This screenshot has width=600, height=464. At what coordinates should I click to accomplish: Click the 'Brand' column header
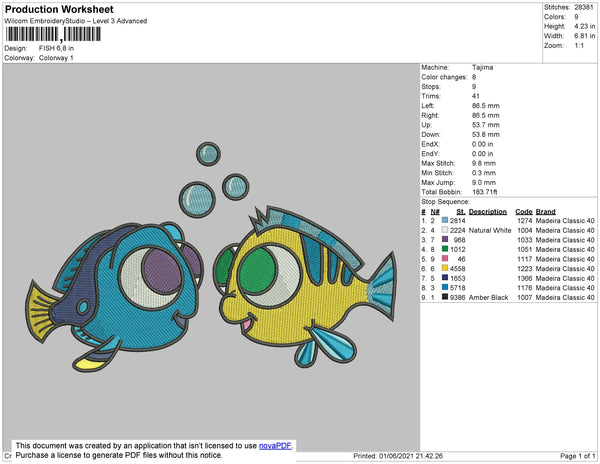(x=546, y=212)
